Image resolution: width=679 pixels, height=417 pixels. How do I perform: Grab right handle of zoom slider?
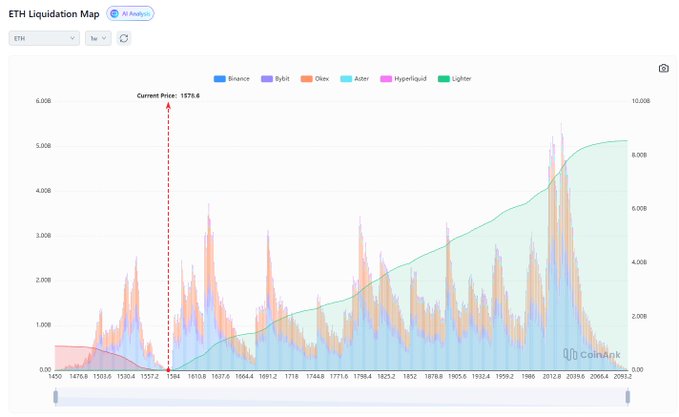pyautogui.click(x=627, y=397)
